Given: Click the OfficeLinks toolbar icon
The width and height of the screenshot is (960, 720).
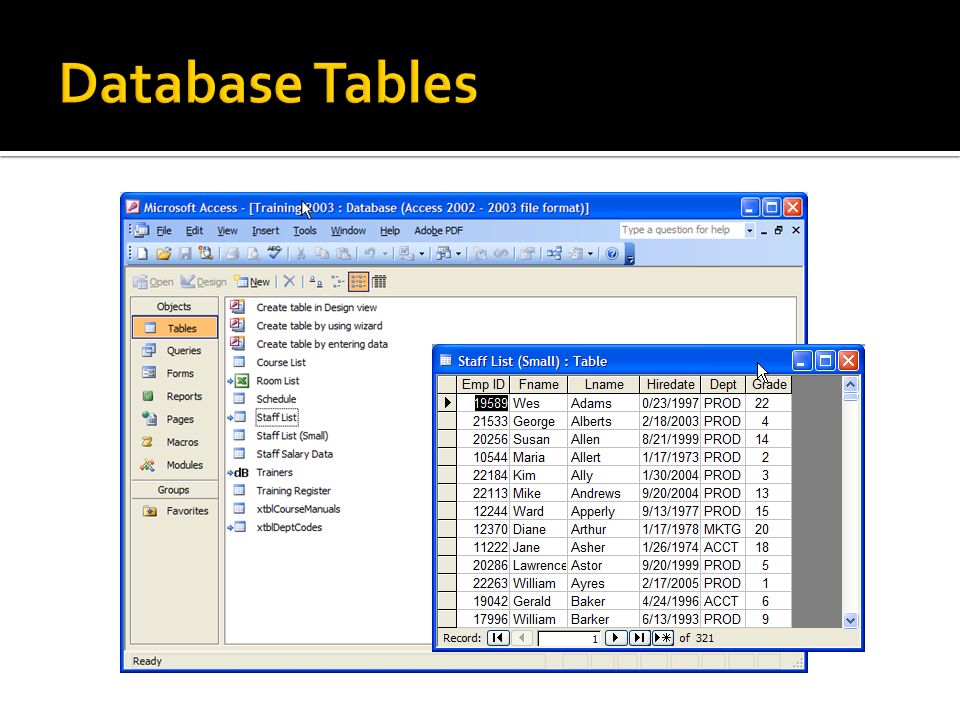Looking at the screenshot, I should point(406,253).
